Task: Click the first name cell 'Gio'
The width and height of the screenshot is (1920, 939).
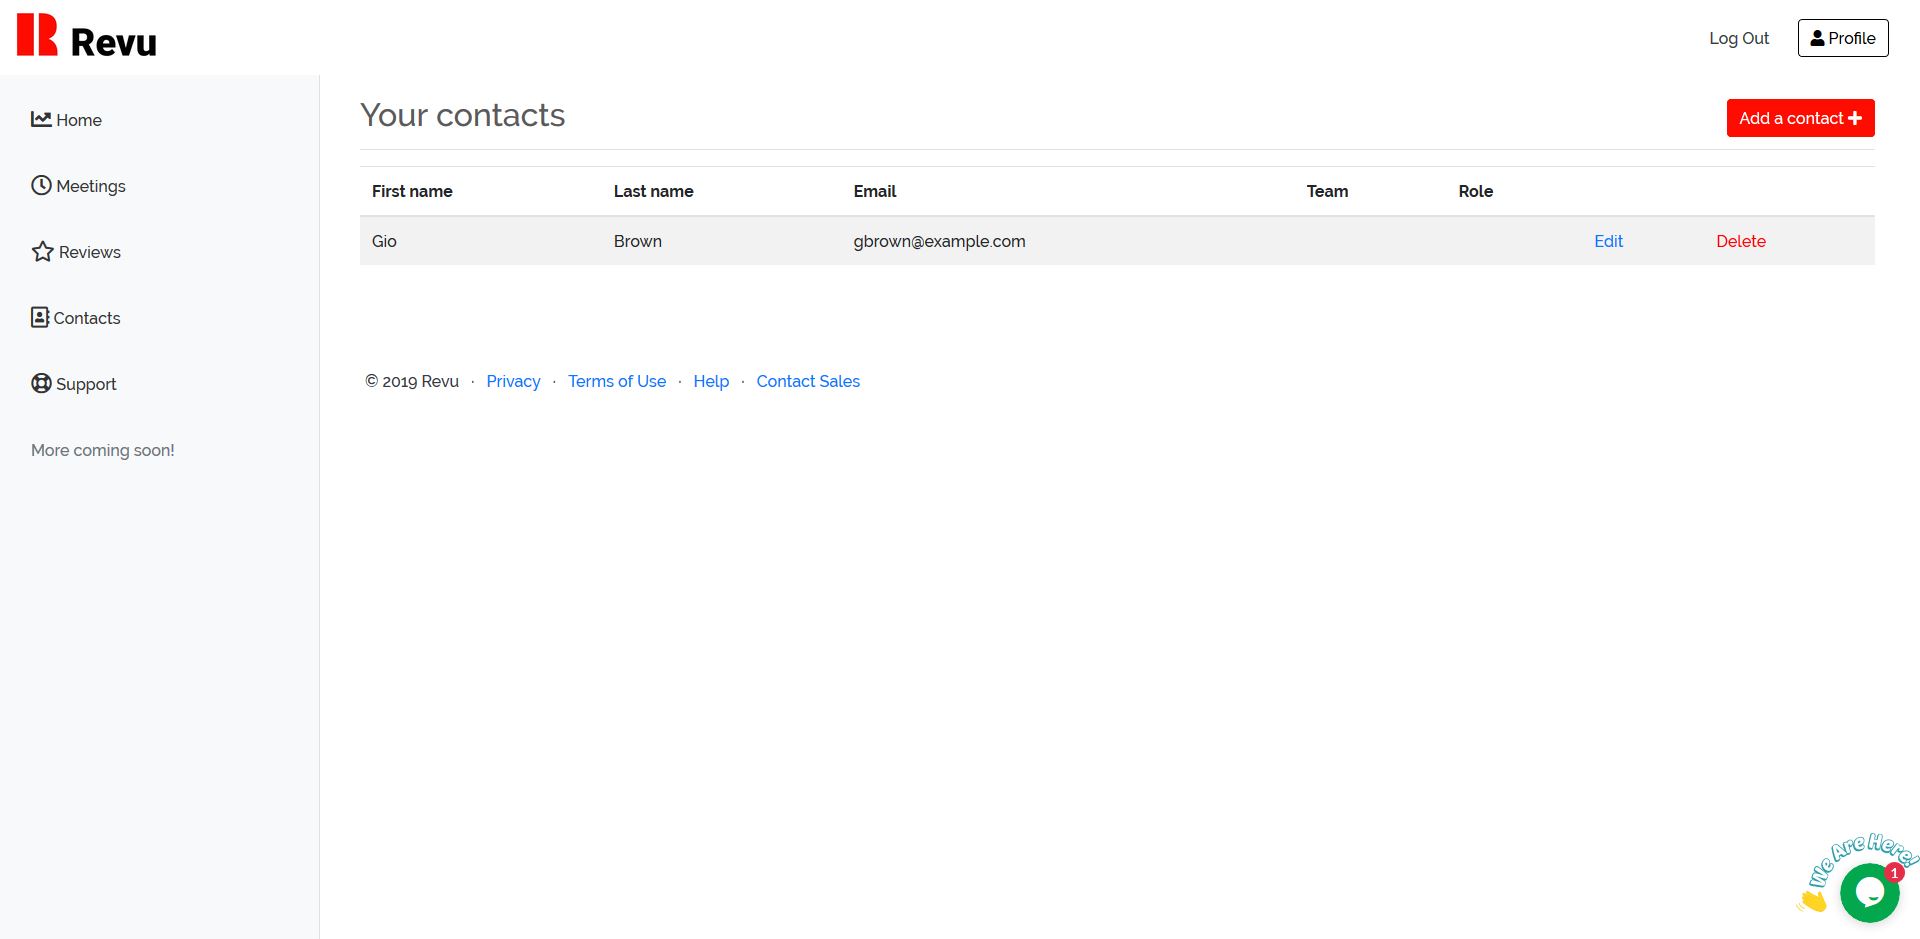Action: pyautogui.click(x=384, y=241)
